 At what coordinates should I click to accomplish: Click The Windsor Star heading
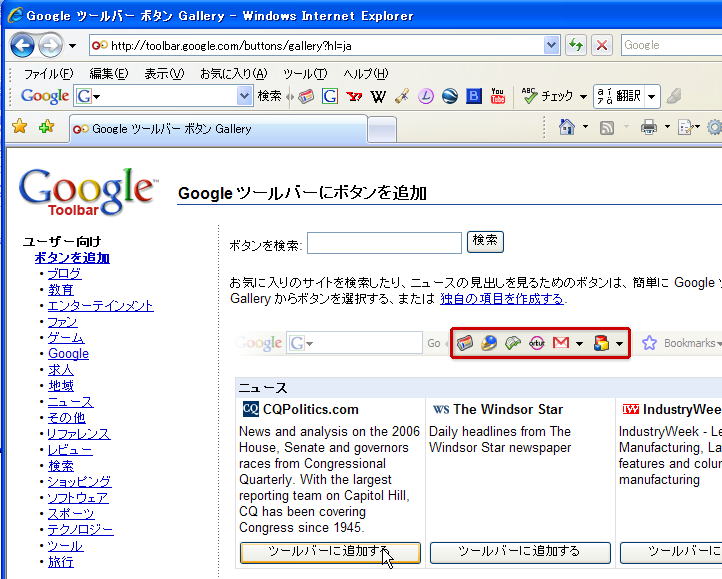[x=508, y=409]
